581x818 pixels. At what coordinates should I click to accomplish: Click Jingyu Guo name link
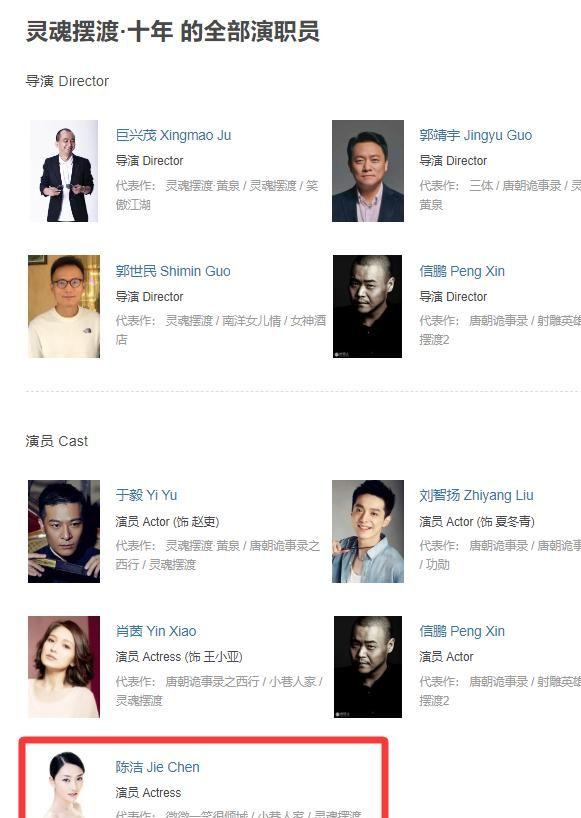point(476,136)
